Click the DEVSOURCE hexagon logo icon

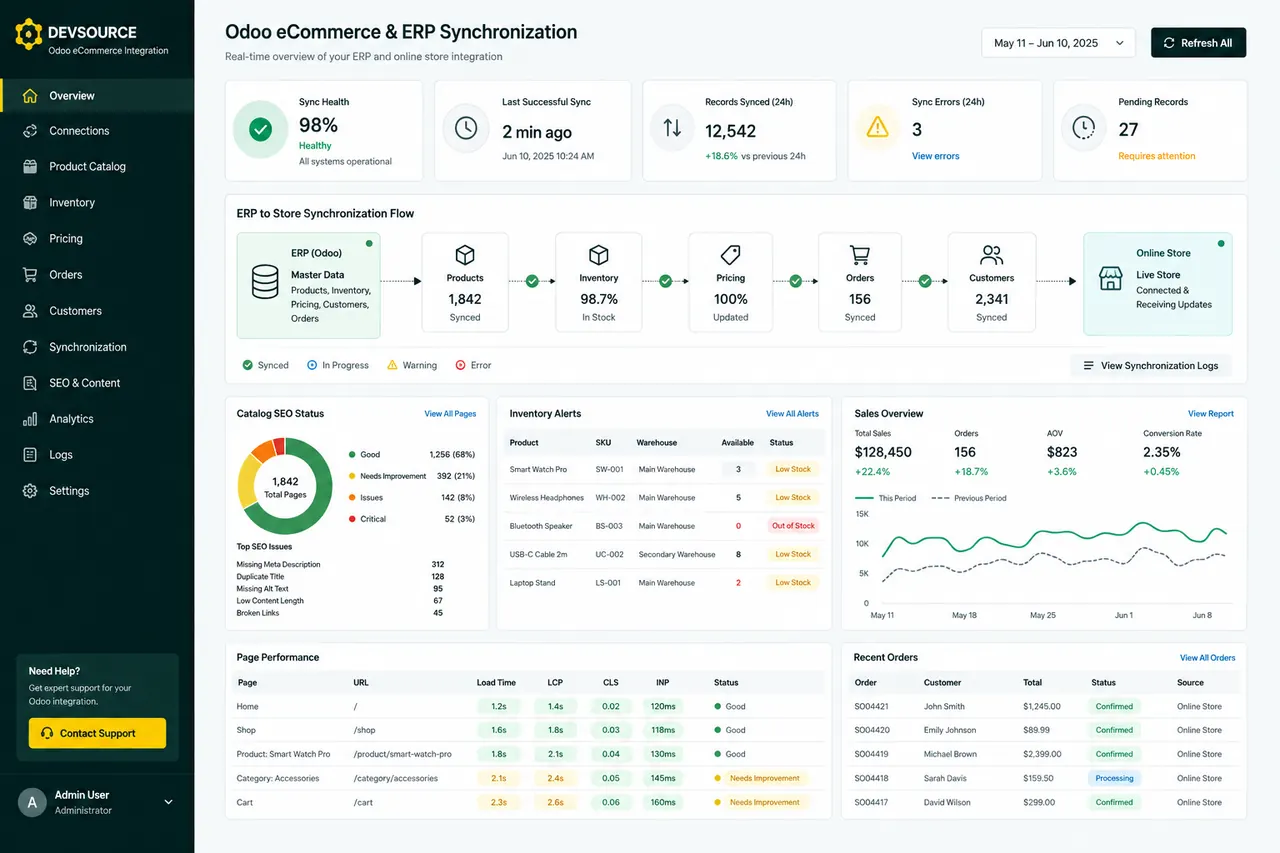(29, 34)
